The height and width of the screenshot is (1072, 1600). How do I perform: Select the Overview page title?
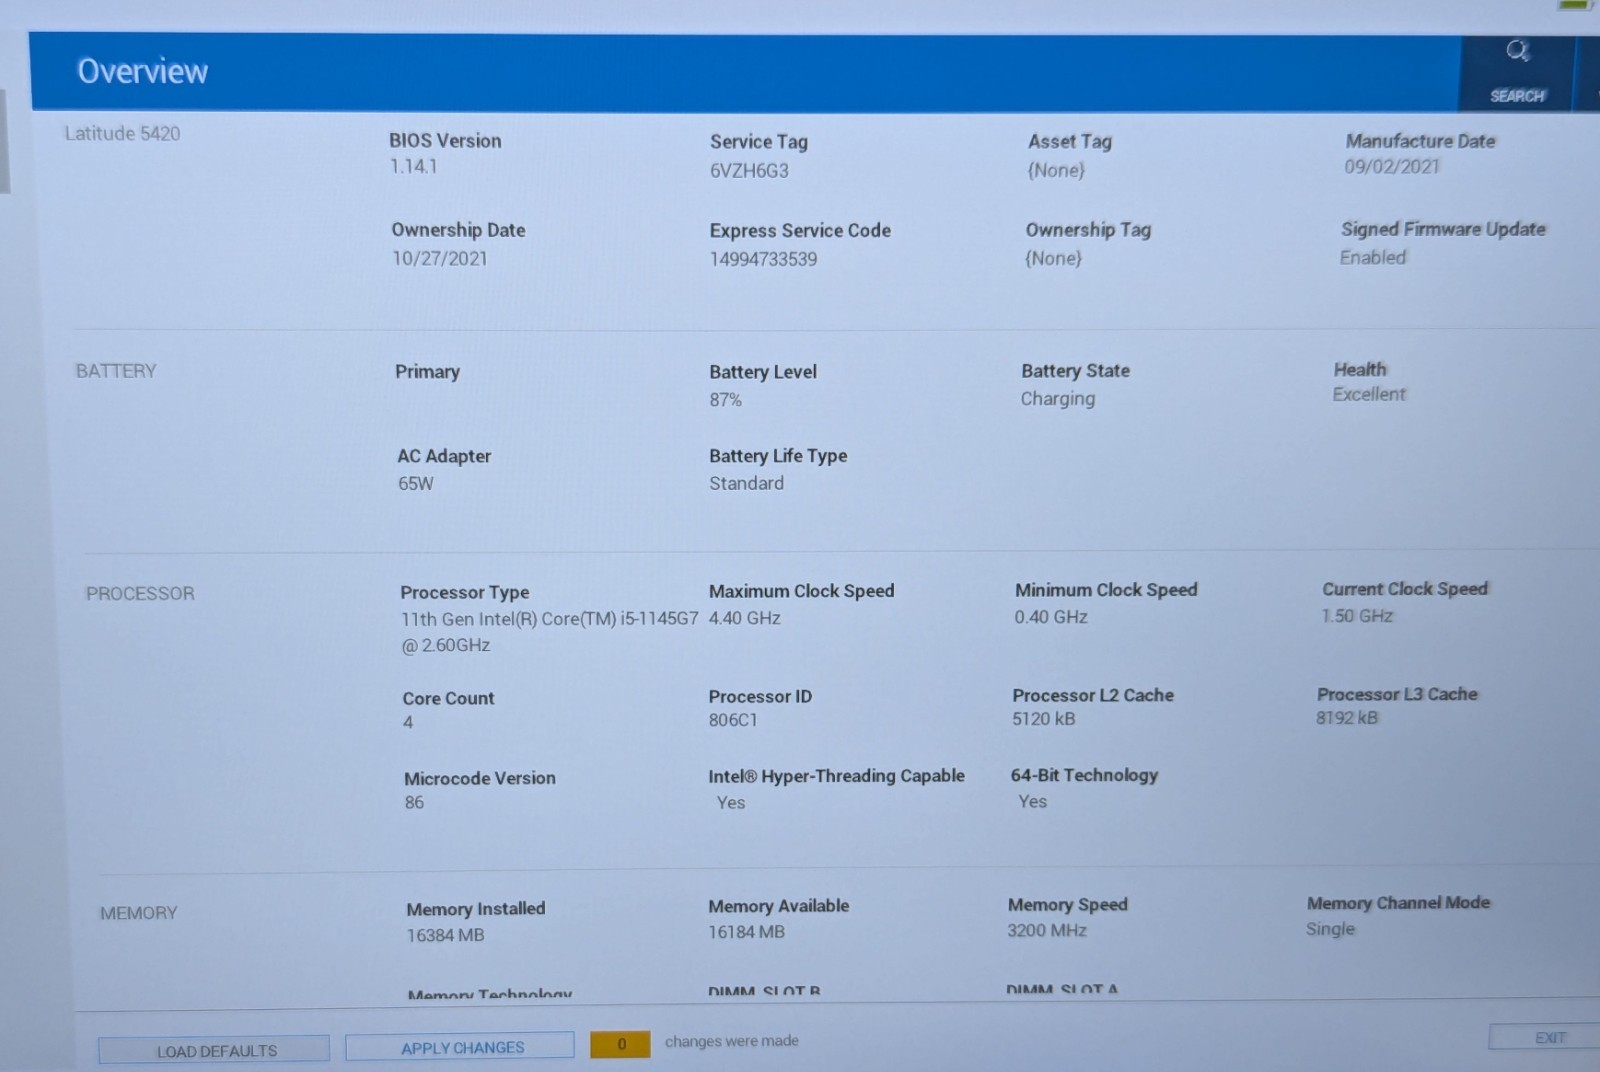[143, 71]
